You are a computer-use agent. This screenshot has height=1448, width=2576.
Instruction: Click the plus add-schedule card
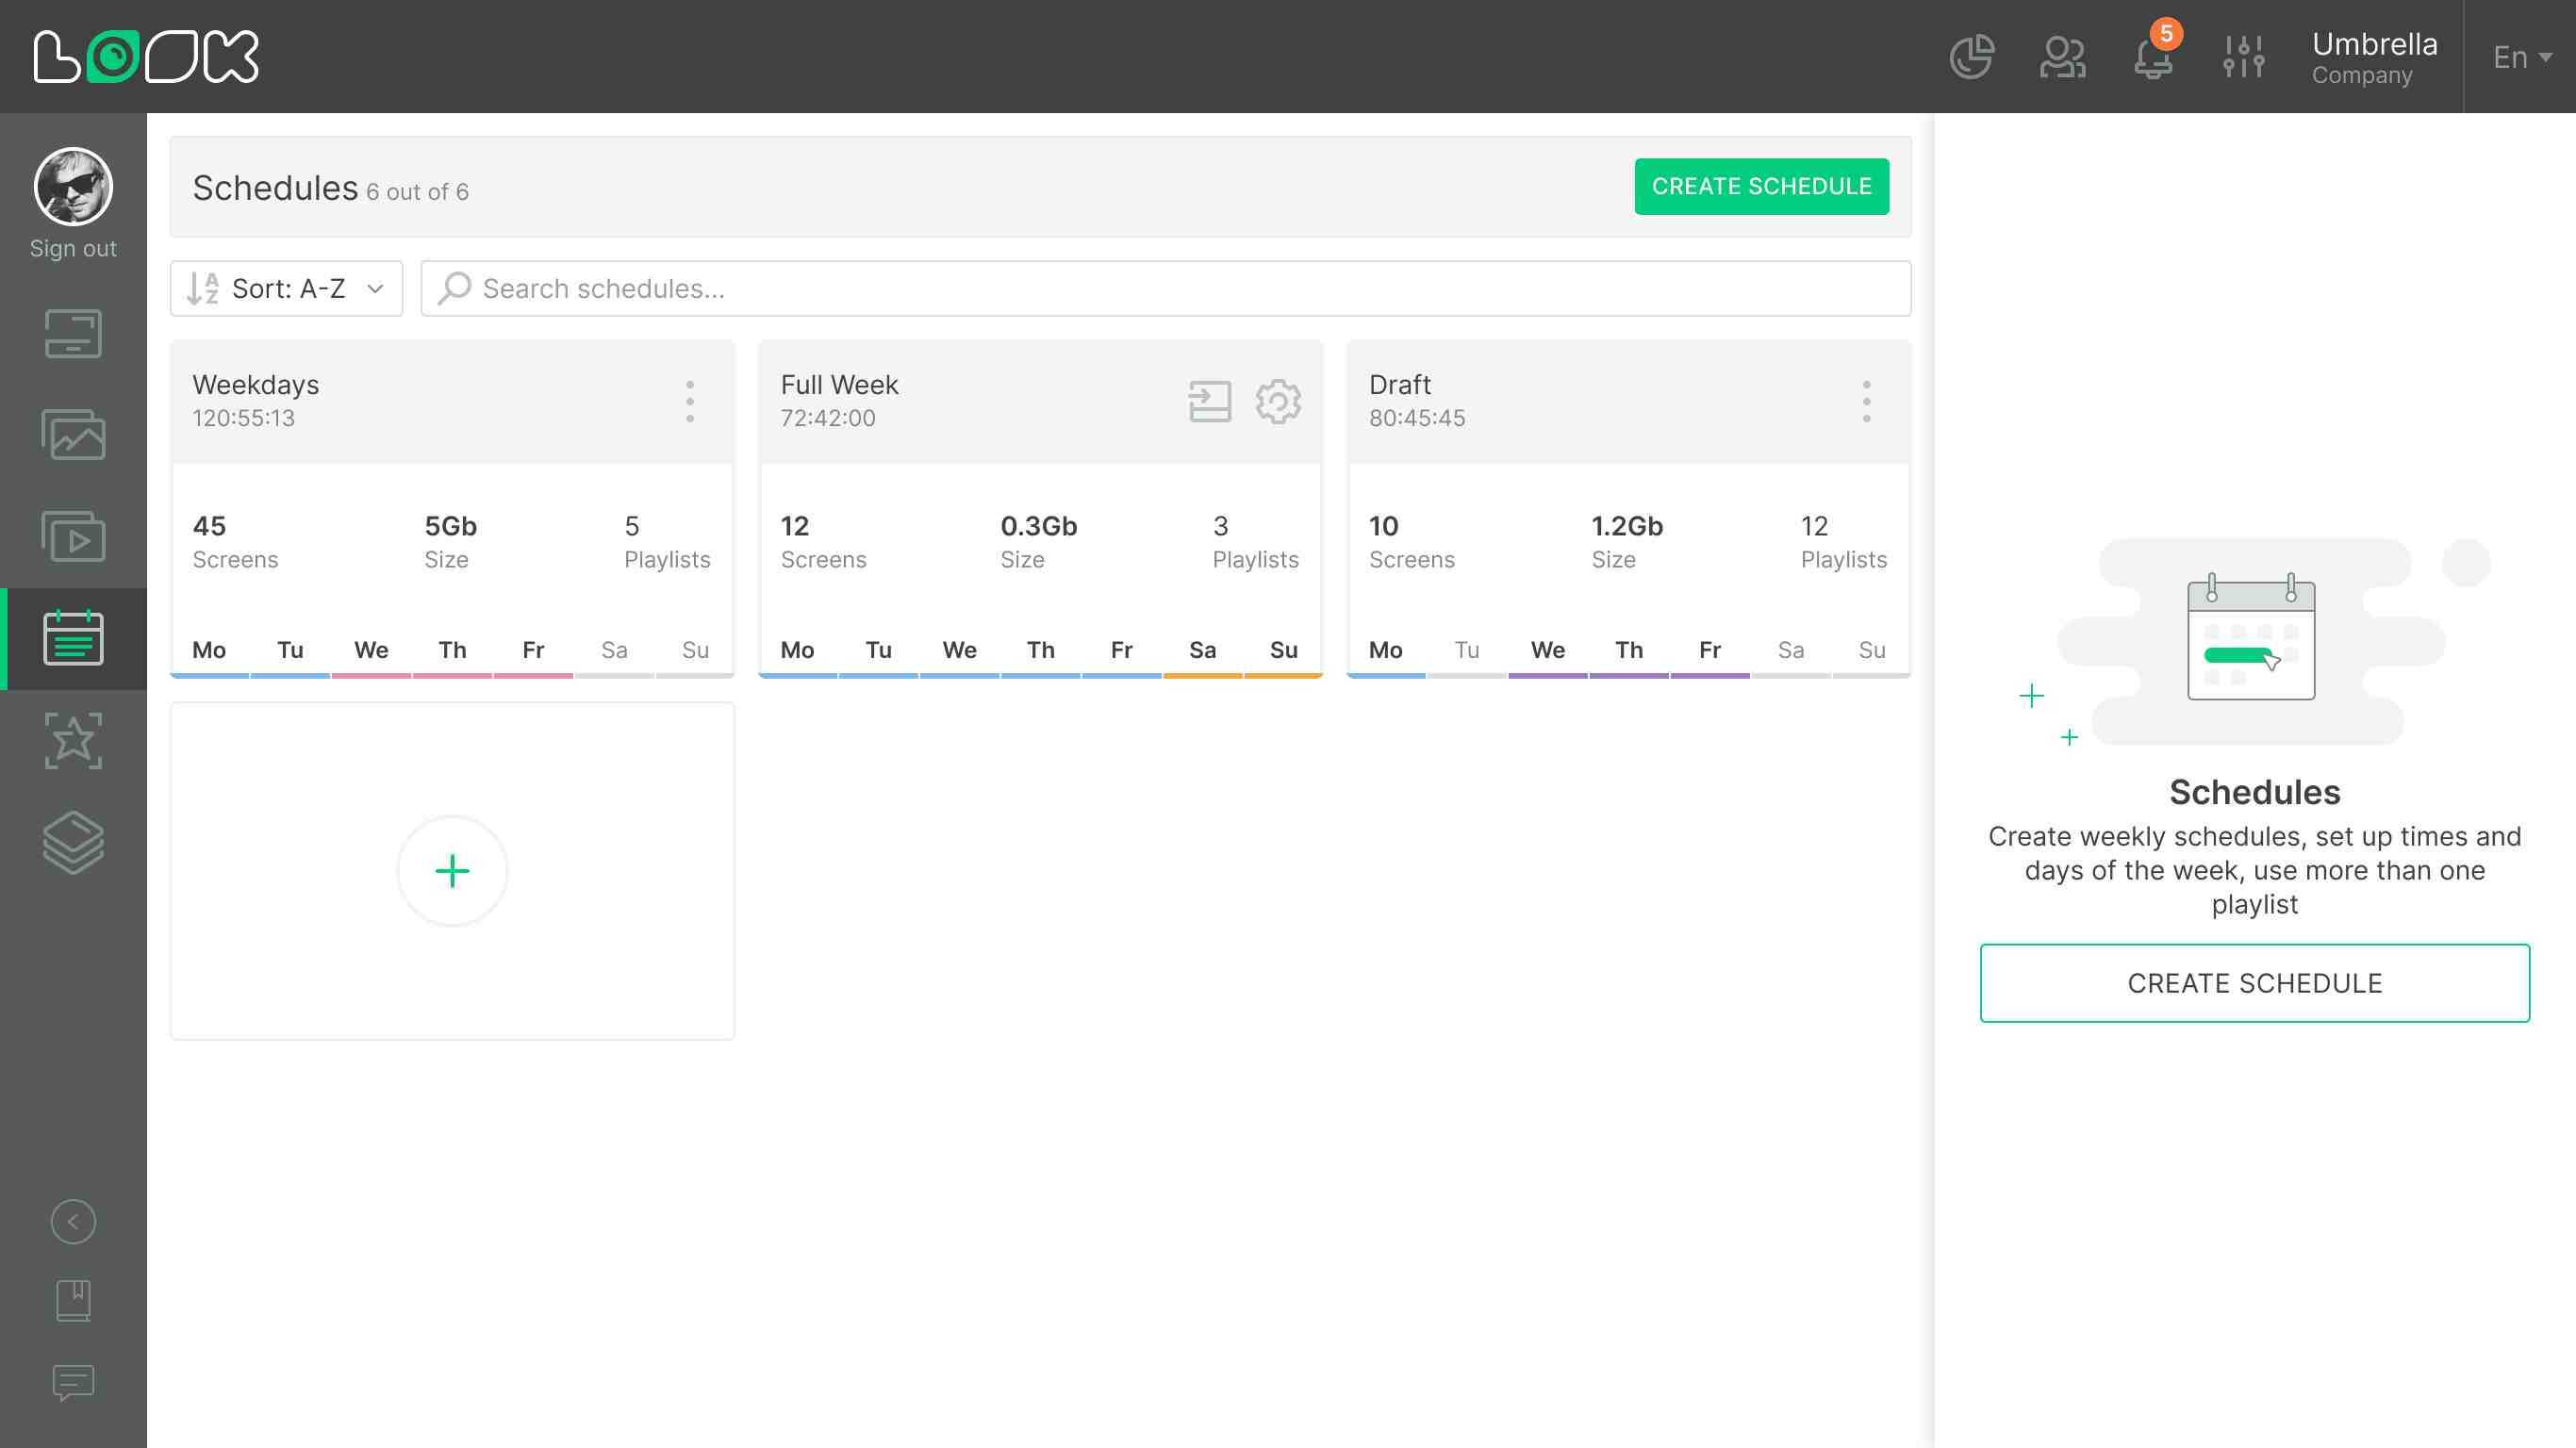pyautogui.click(x=452, y=871)
